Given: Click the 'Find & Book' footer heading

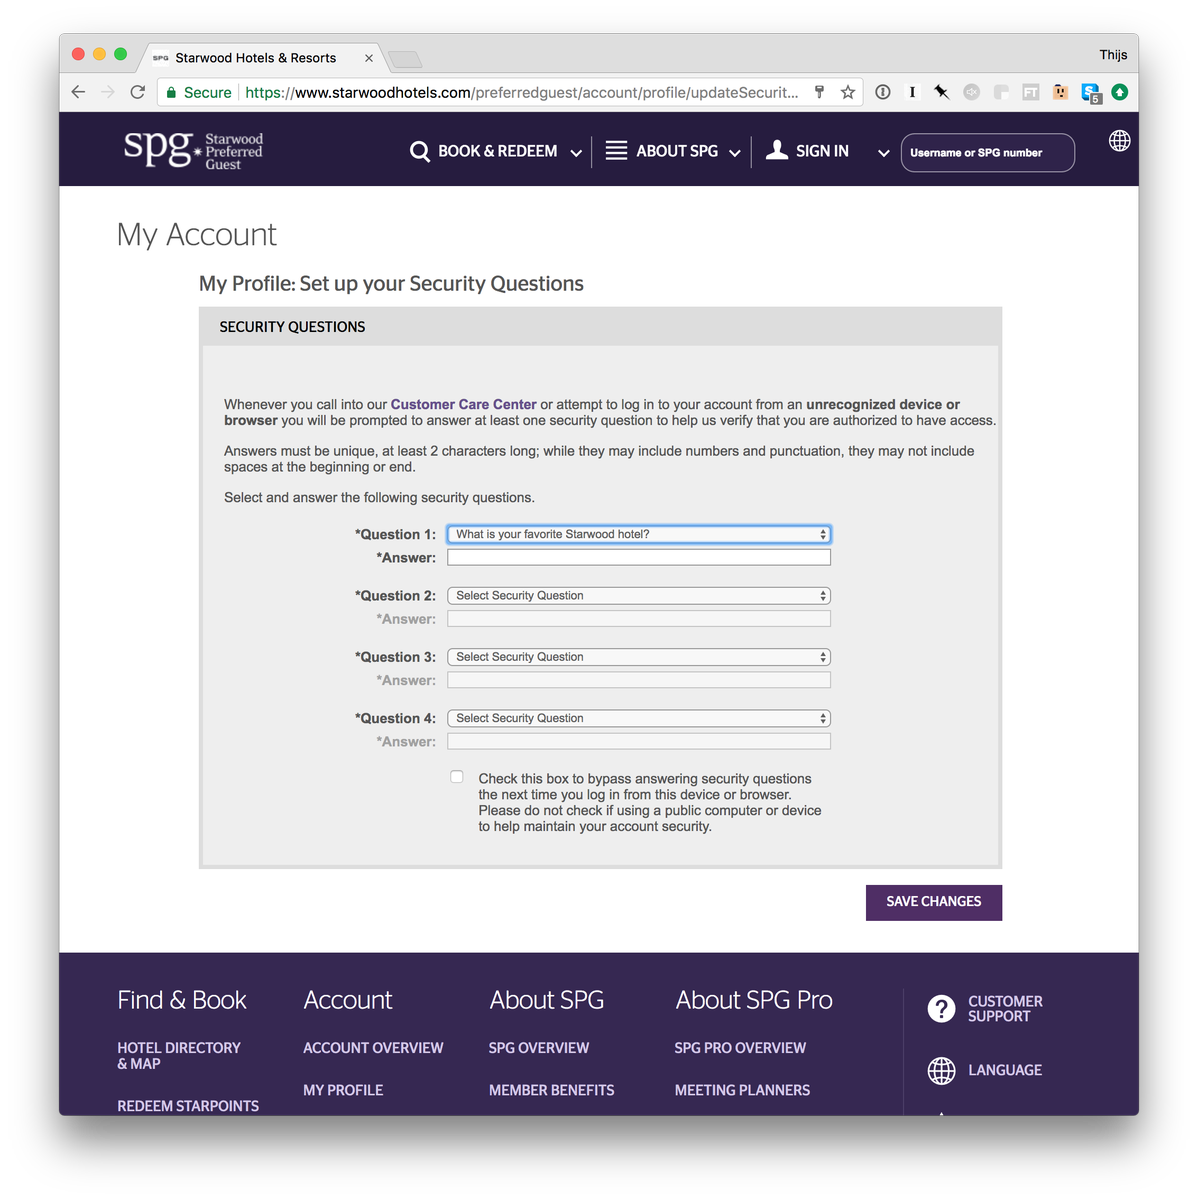Looking at the screenshot, I should point(182,1000).
